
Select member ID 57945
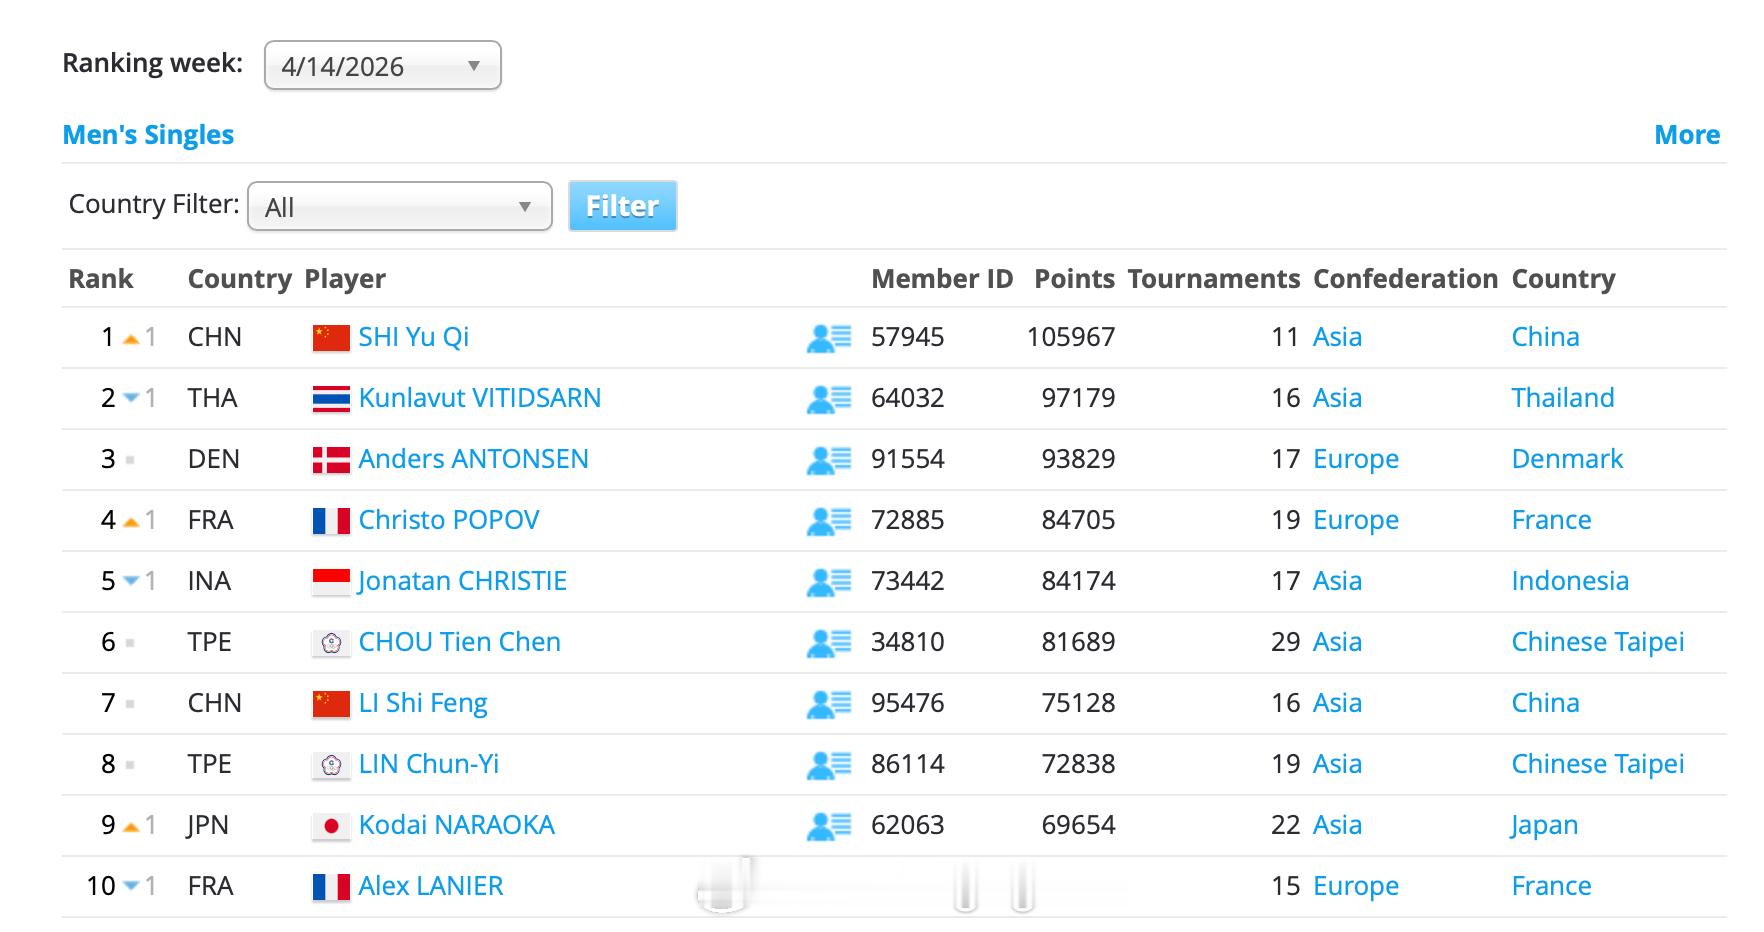point(907,337)
